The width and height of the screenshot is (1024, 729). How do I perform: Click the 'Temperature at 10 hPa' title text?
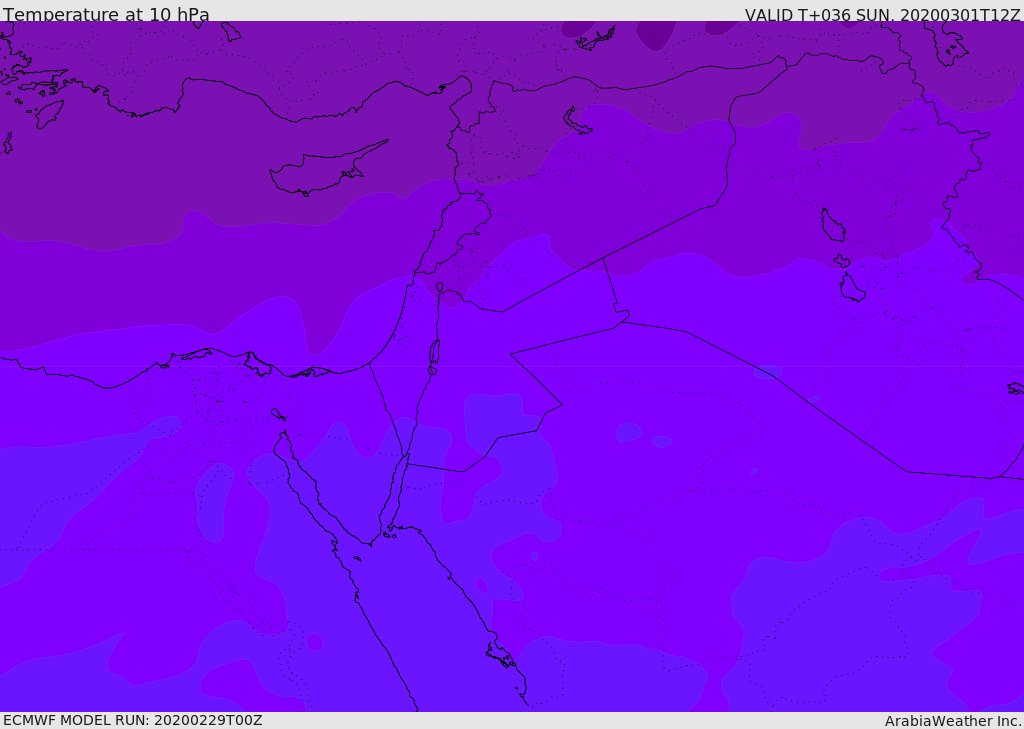pos(106,14)
